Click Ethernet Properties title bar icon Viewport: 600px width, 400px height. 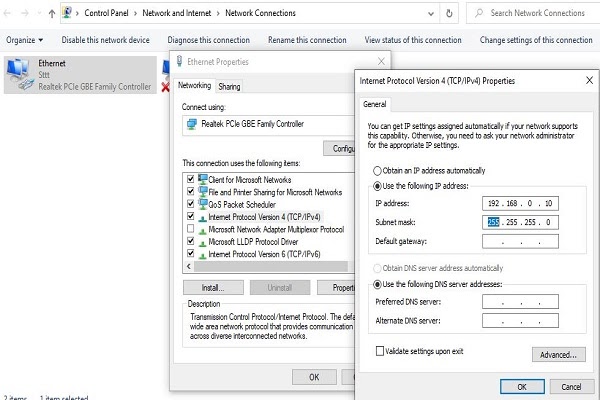[179, 61]
